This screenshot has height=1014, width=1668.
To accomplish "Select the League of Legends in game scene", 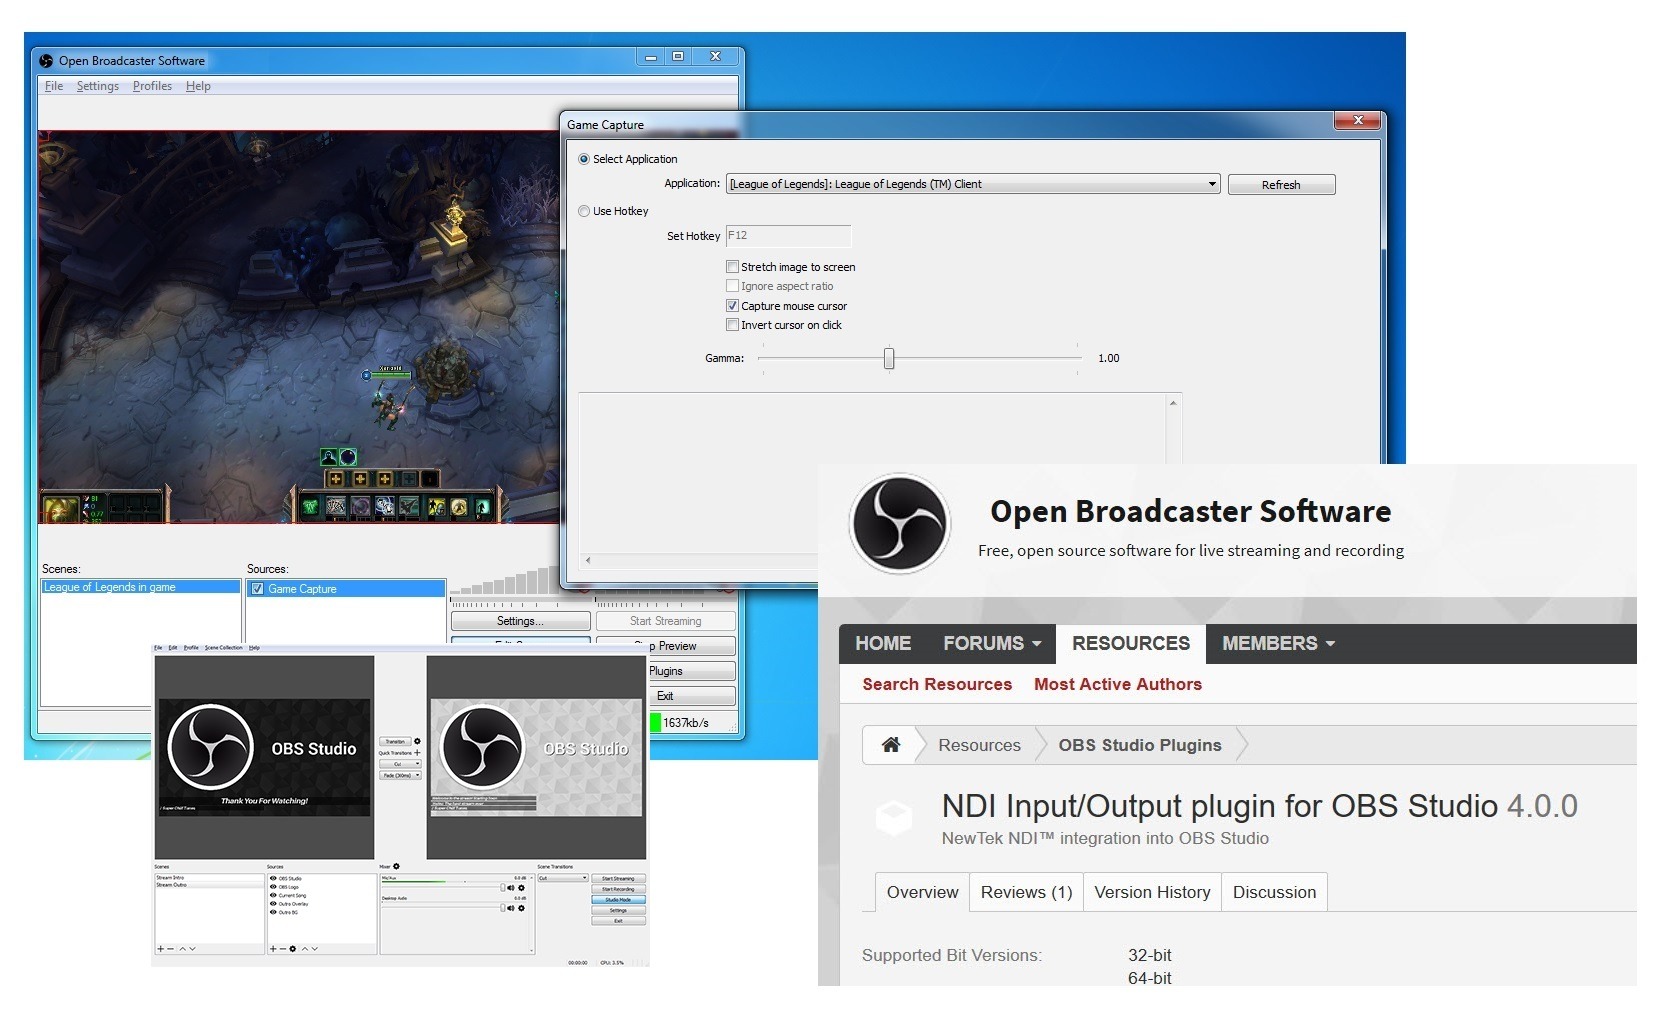I will [140, 587].
